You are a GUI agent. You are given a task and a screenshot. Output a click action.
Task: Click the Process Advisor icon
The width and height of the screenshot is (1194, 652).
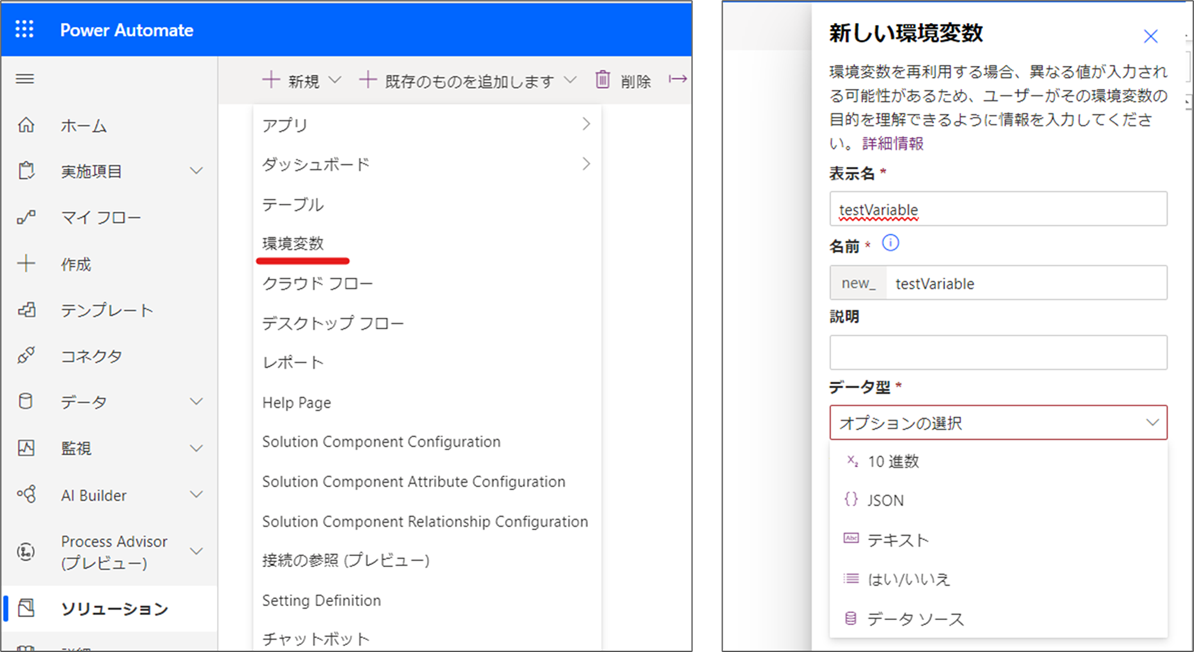click(26, 551)
